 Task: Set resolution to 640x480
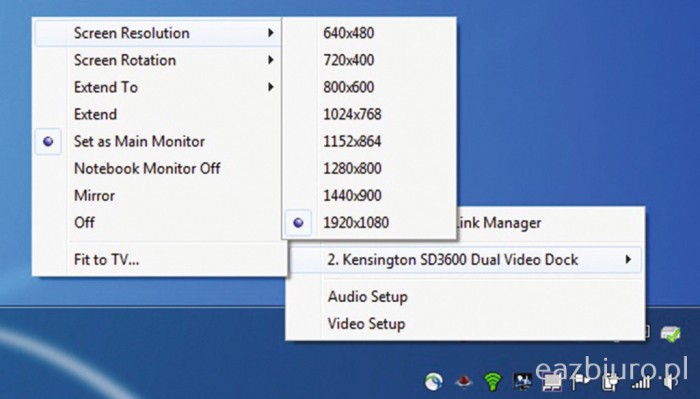coord(369,33)
